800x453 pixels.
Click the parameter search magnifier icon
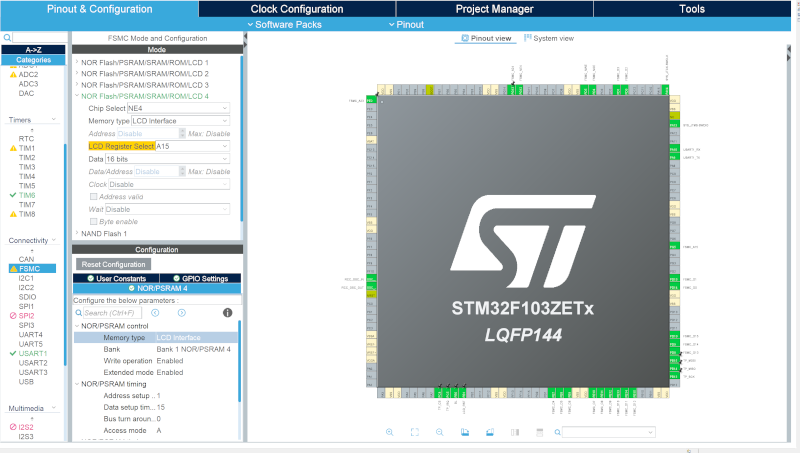[79, 313]
